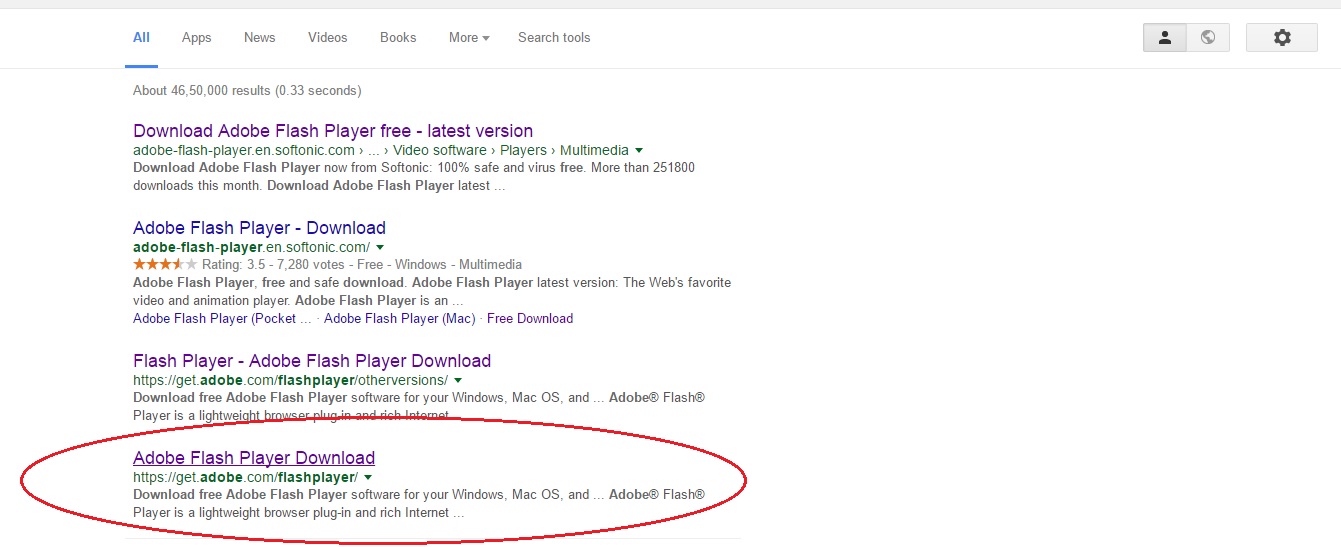Screen dimensions: 1341x547
Task: Expand arrow next to otherversions URL
Action: (x=458, y=381)
